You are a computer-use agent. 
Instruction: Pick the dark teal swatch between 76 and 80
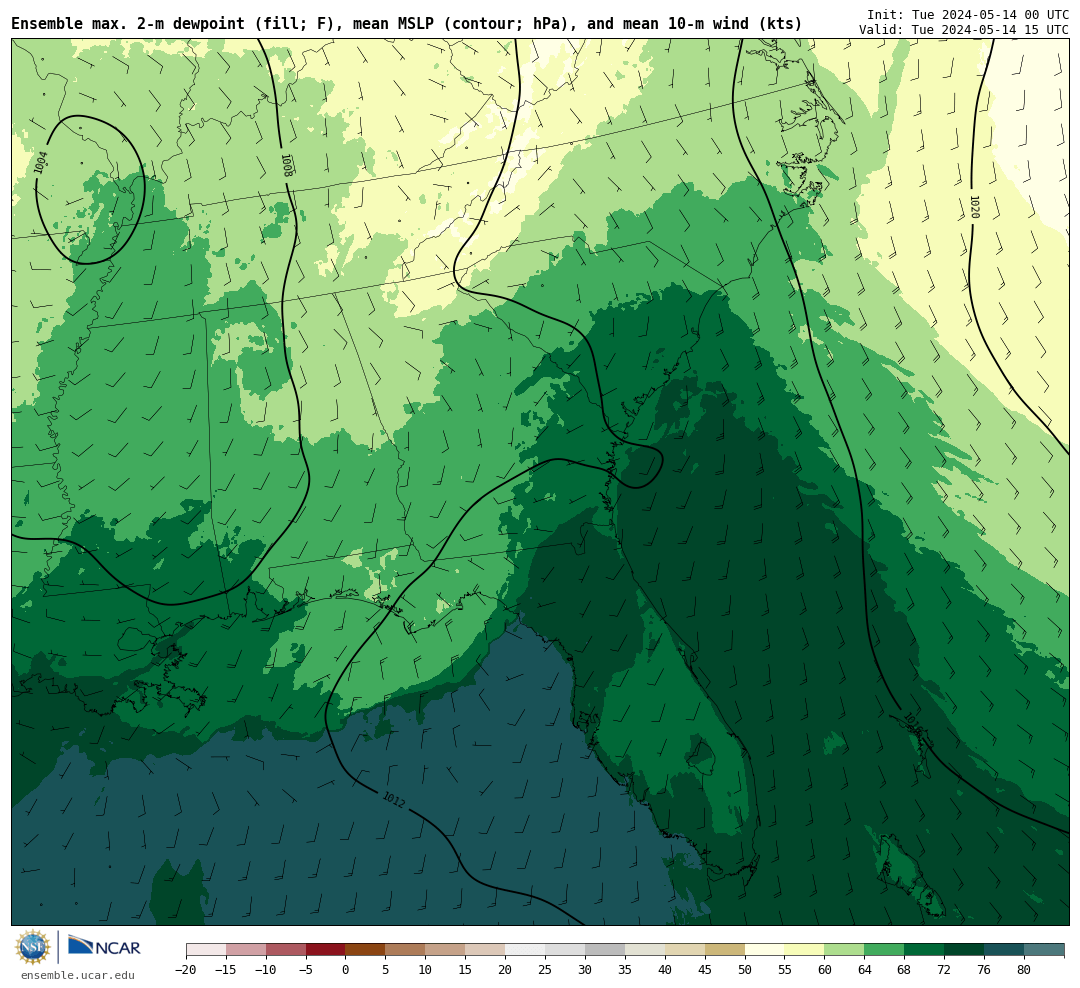(x=1005, y=950)
